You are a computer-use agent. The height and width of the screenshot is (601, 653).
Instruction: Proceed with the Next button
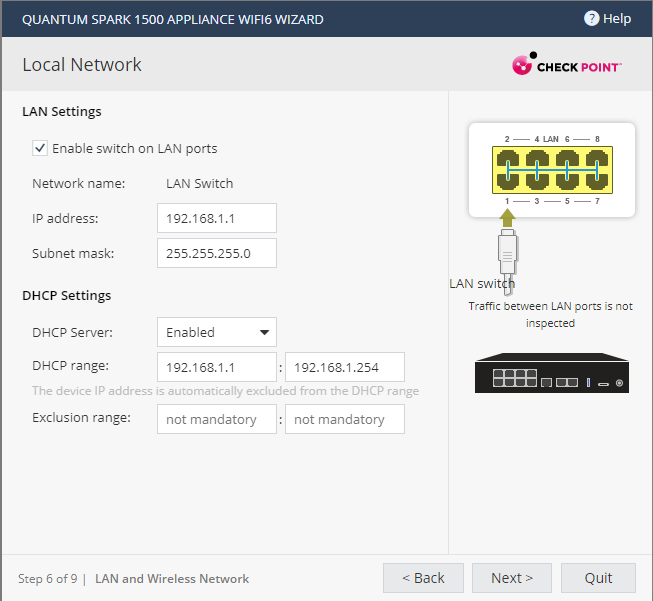coord(511,578)
